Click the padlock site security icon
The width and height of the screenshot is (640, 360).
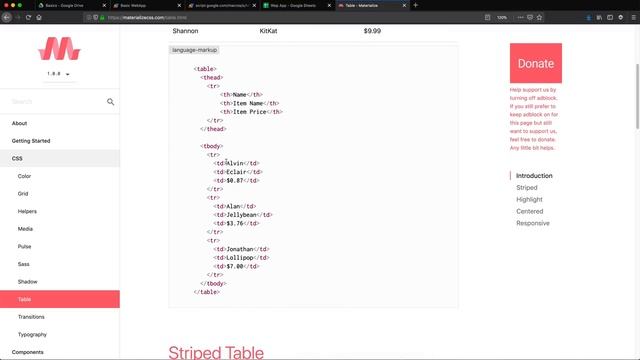point(102,18)
